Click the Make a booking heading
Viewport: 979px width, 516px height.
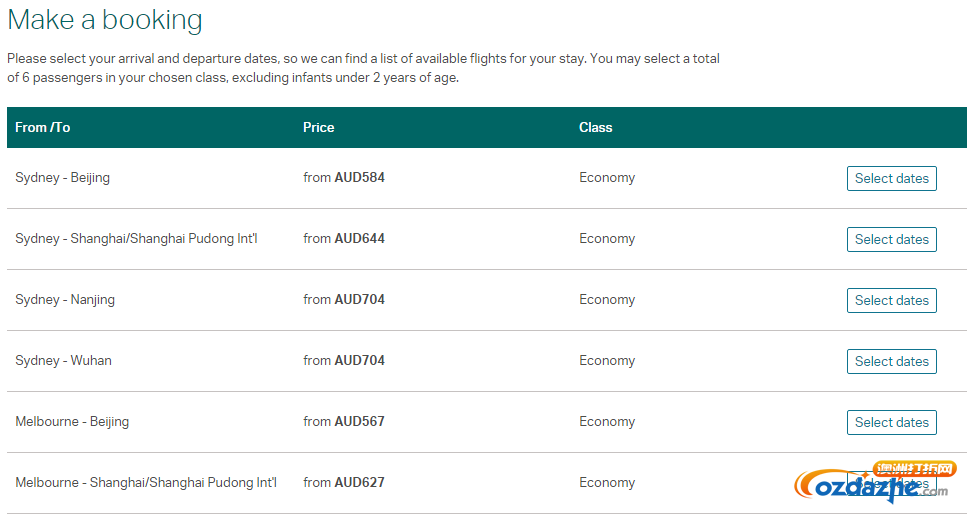coord(105,19)
